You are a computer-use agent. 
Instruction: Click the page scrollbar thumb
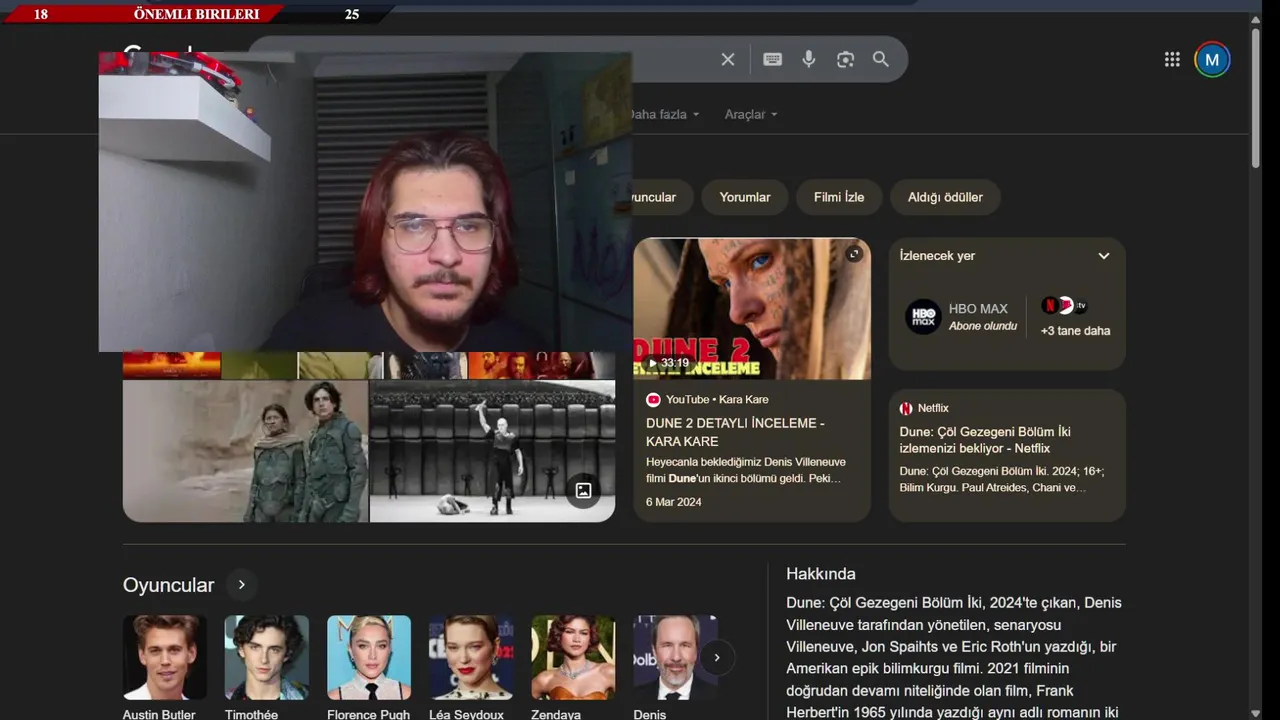coord(1256,100)
